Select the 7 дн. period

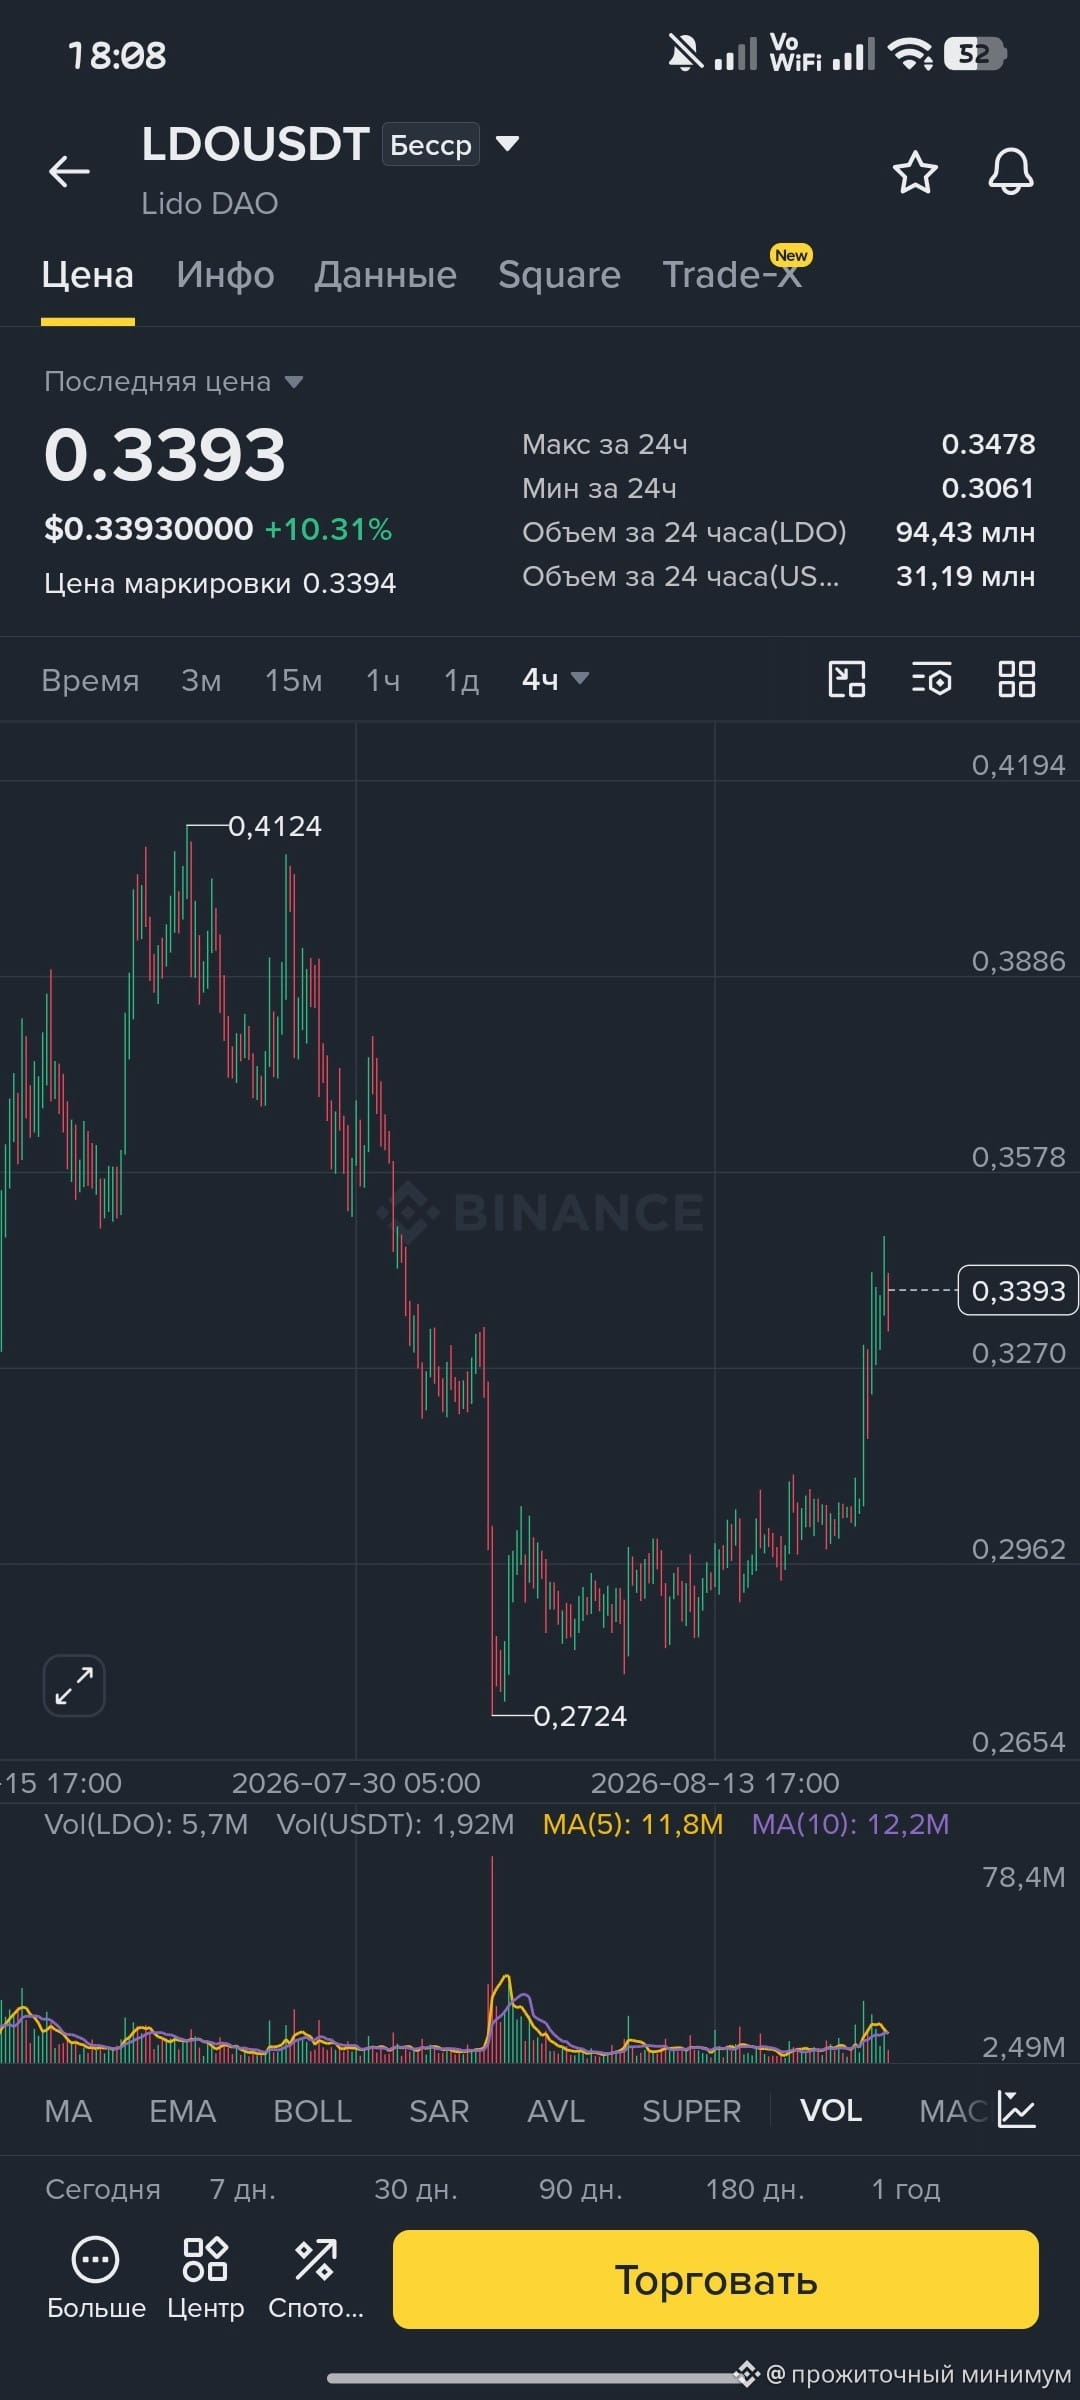(x=243, y=2189)
